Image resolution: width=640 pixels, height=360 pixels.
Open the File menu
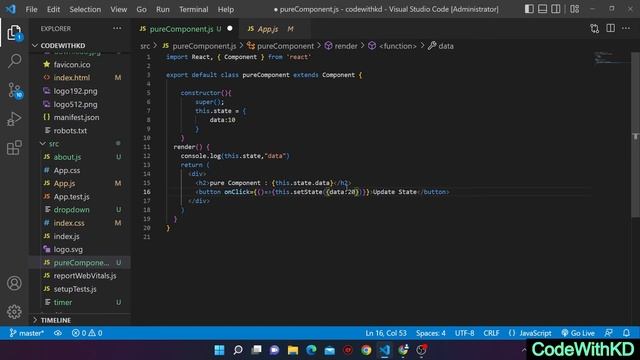click(x=31, y=9)
